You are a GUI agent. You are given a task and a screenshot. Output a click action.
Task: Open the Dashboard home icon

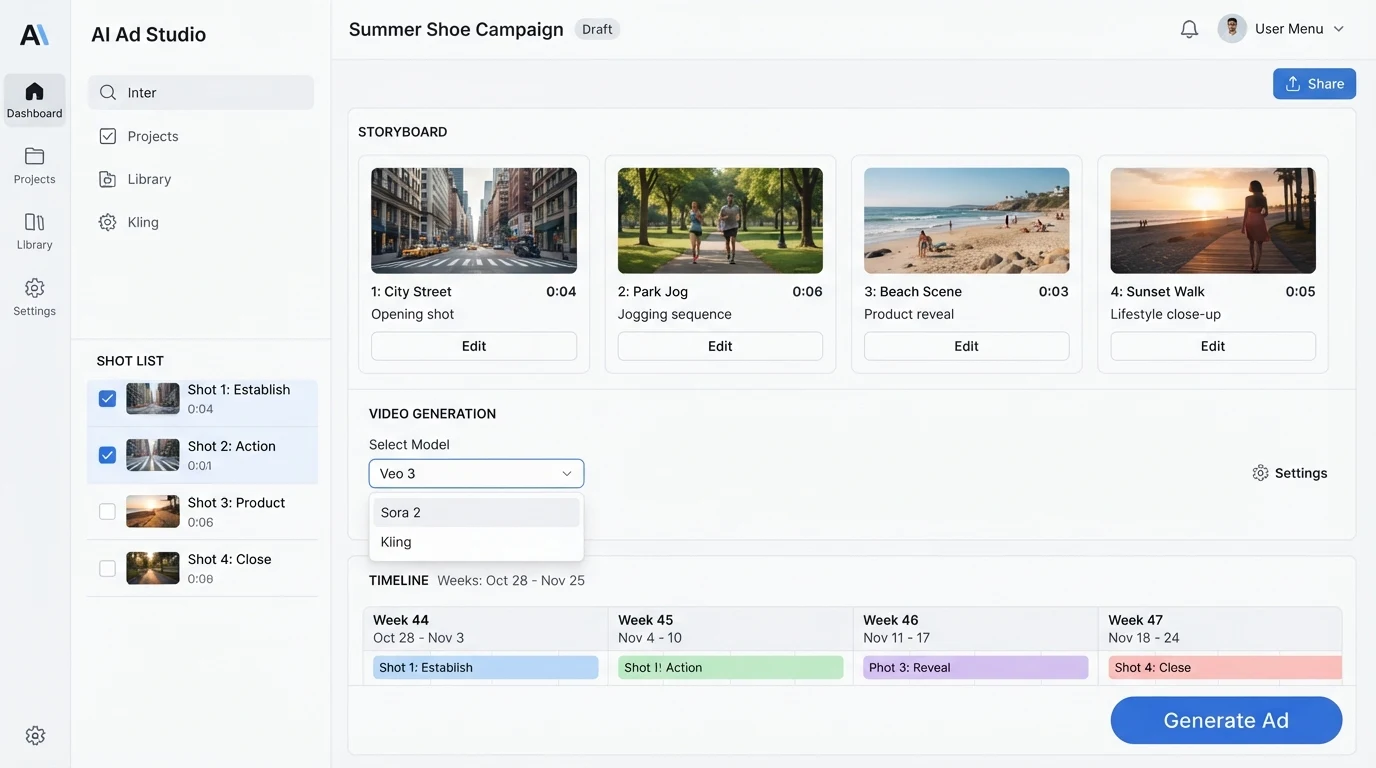pos(34,91)
